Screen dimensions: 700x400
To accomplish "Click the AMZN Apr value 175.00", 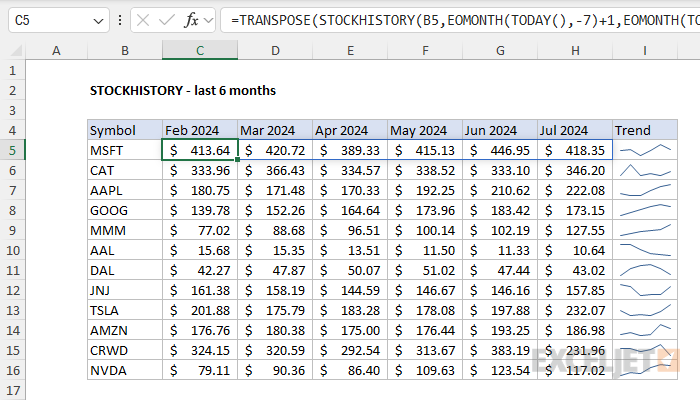I will (x=350, y=330).
